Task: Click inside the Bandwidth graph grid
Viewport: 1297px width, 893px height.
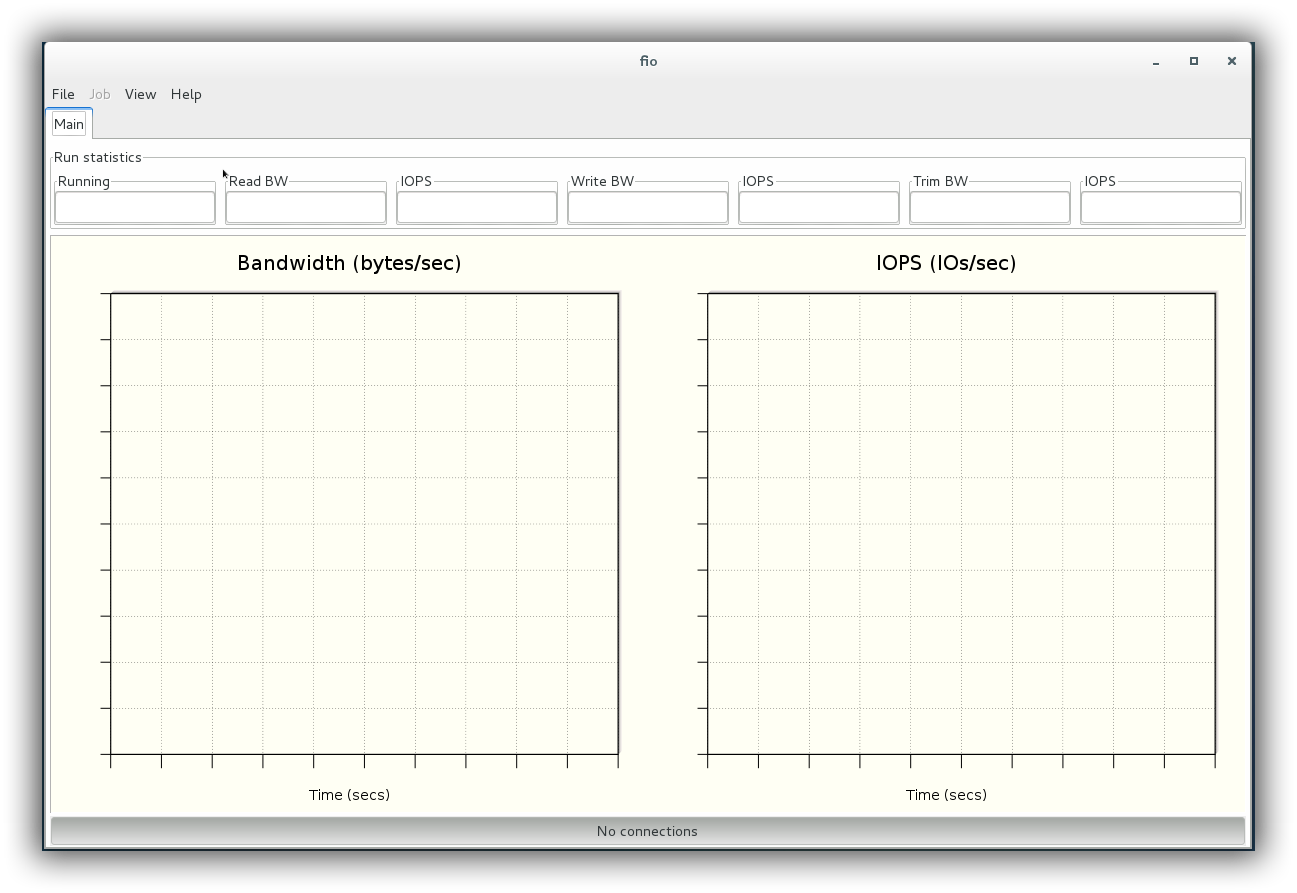Action: (x=364, y=523)
